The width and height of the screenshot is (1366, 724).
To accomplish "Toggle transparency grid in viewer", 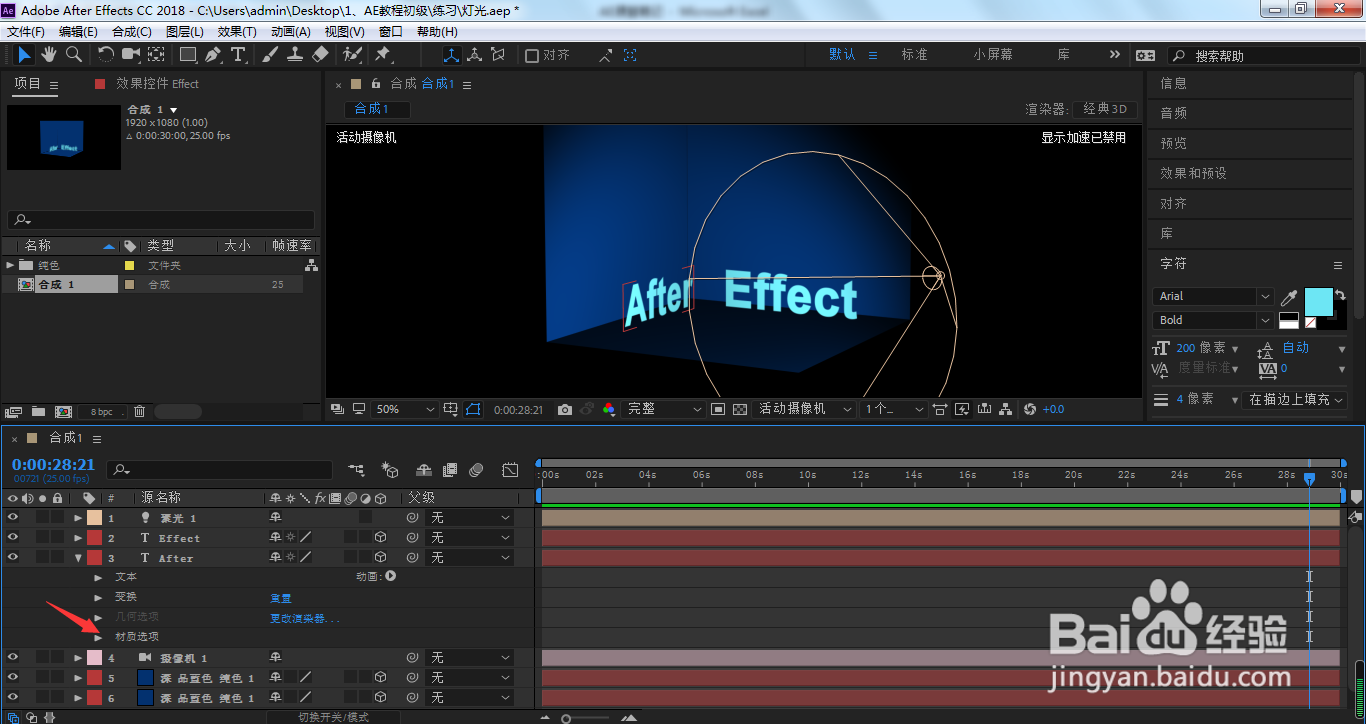I will pos(740,409).
